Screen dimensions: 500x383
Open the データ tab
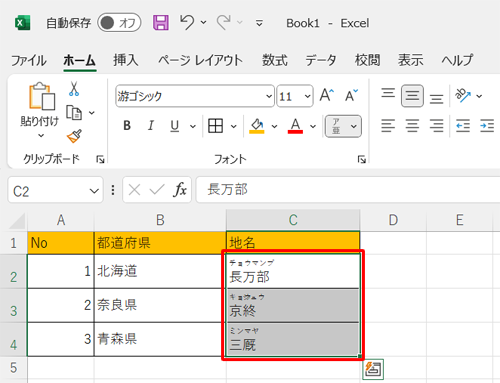[321, 60]
